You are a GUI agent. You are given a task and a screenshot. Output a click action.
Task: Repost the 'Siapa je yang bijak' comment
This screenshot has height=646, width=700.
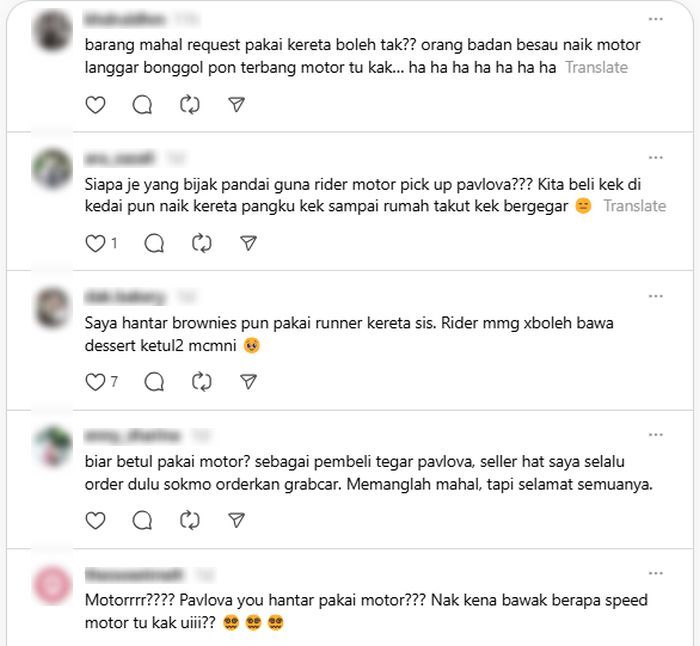(202, 243)
